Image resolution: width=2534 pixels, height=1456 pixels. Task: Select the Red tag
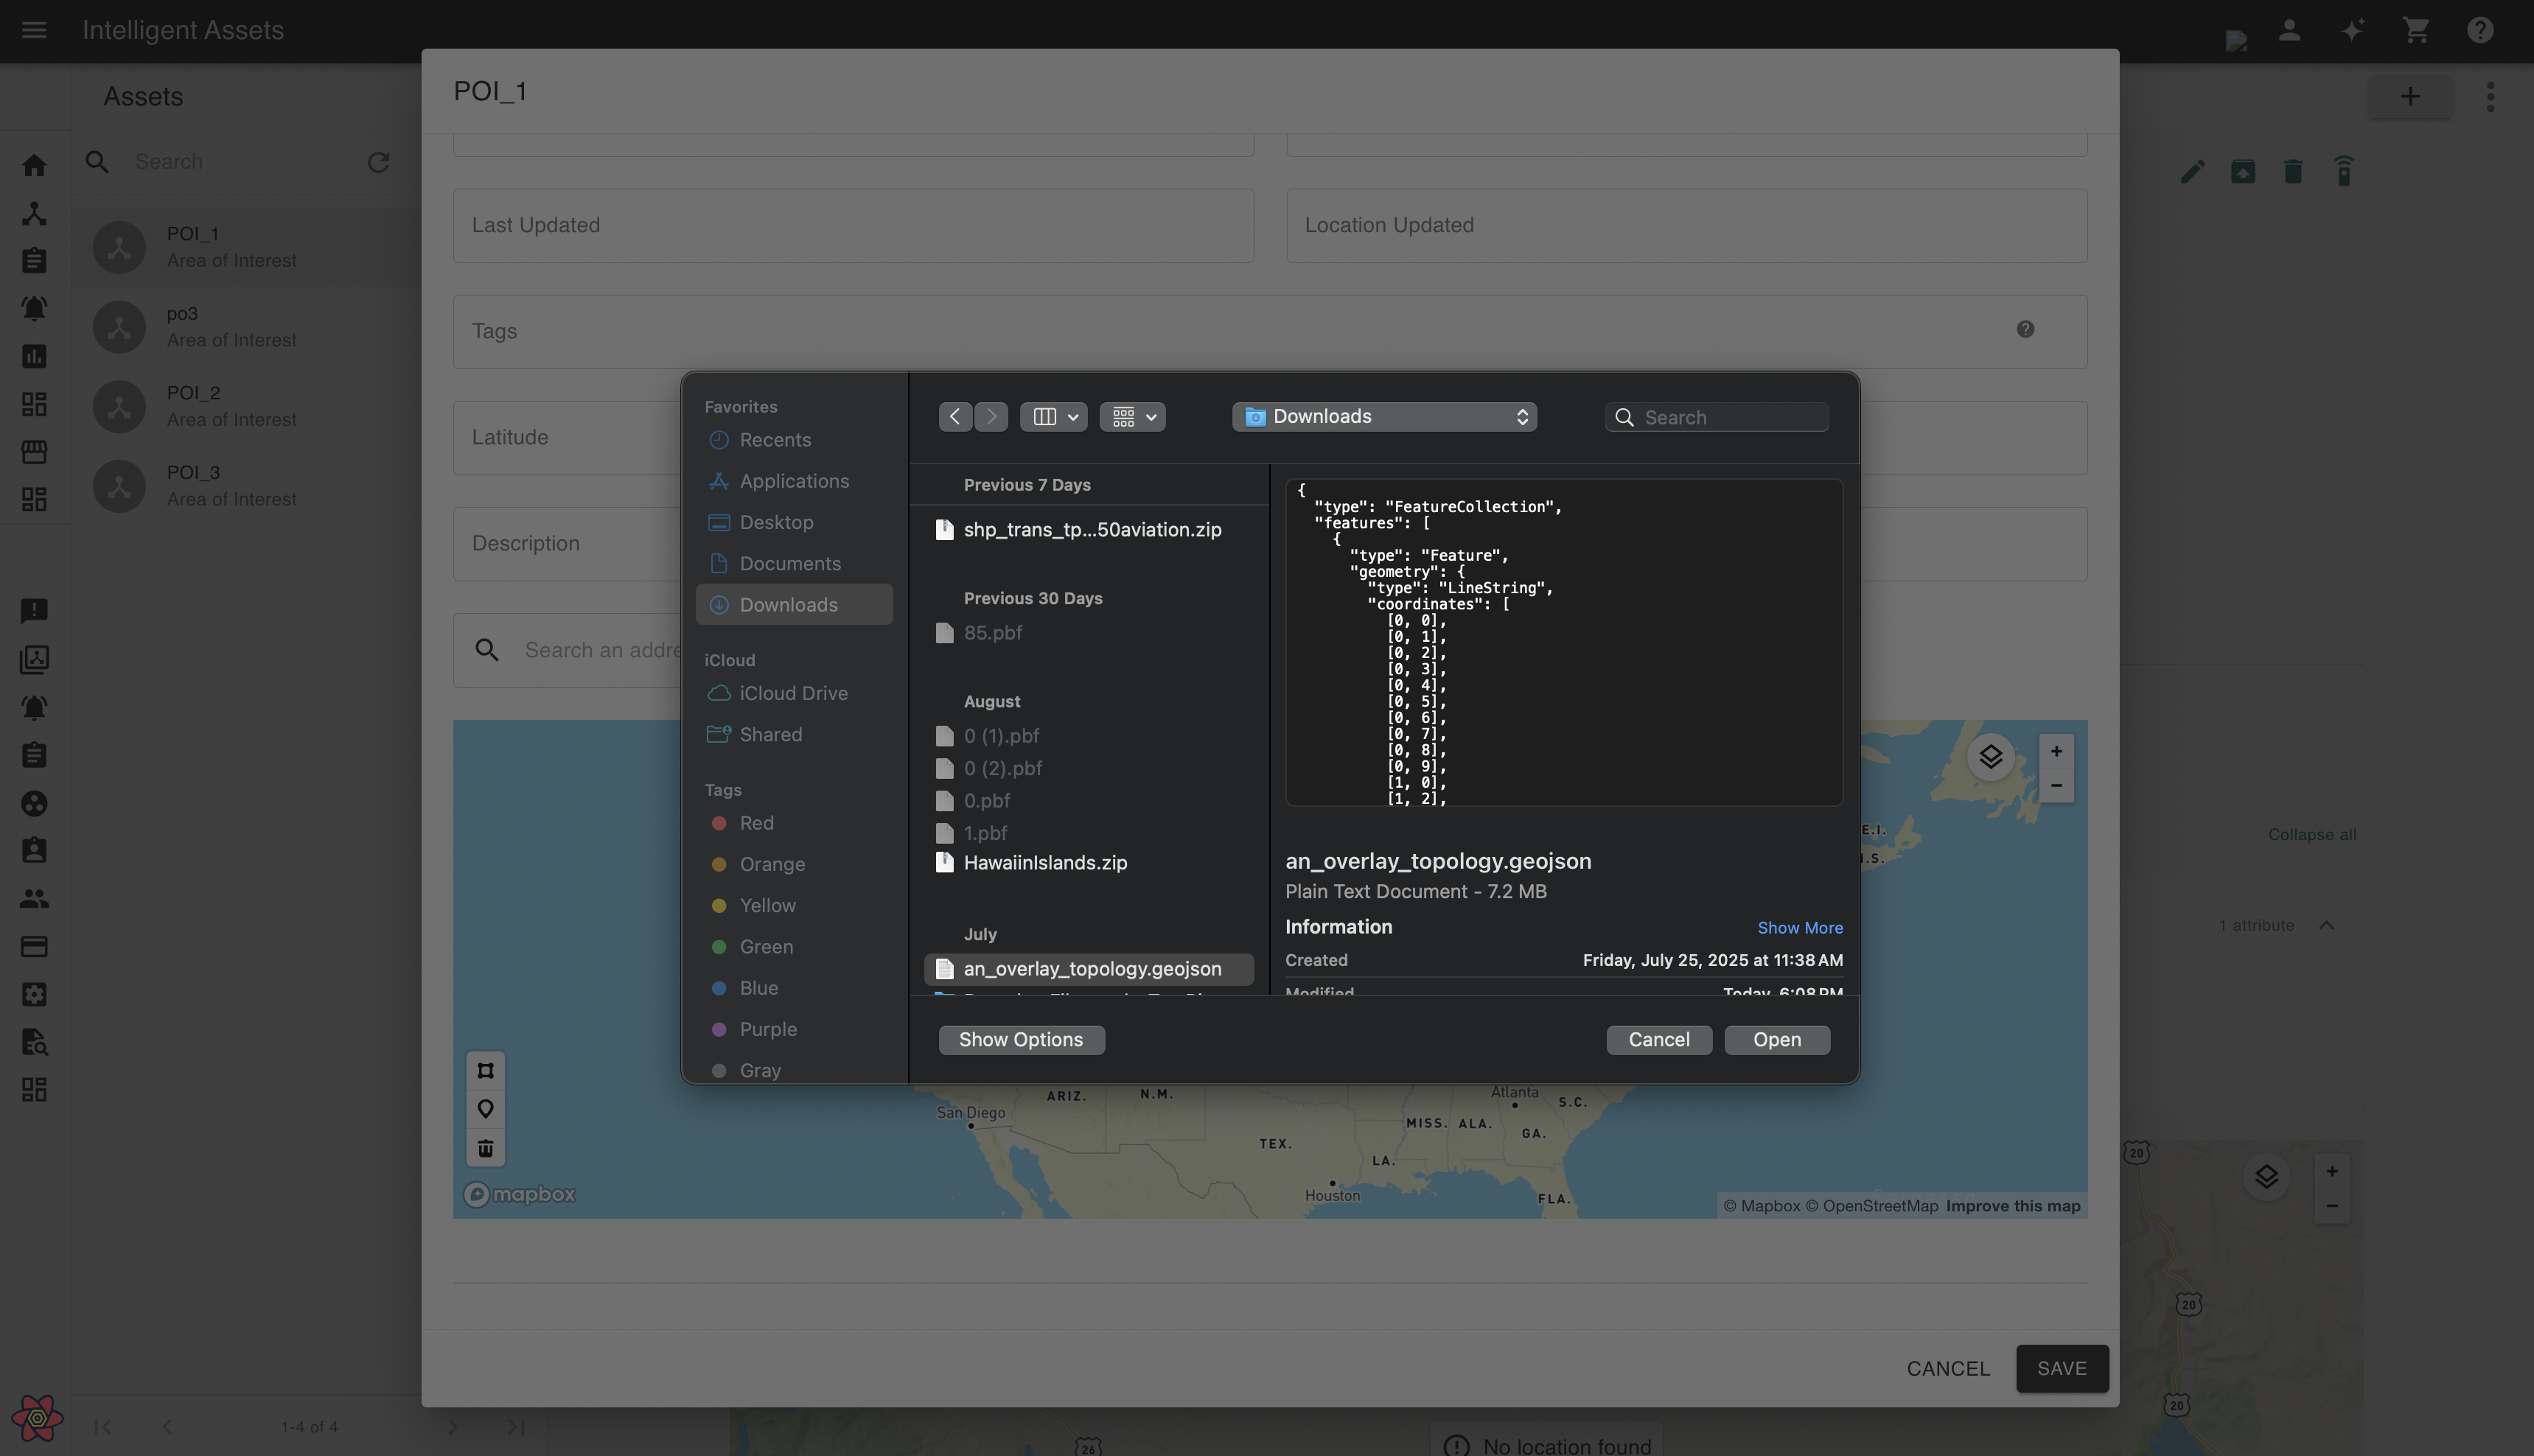[756, 823]
